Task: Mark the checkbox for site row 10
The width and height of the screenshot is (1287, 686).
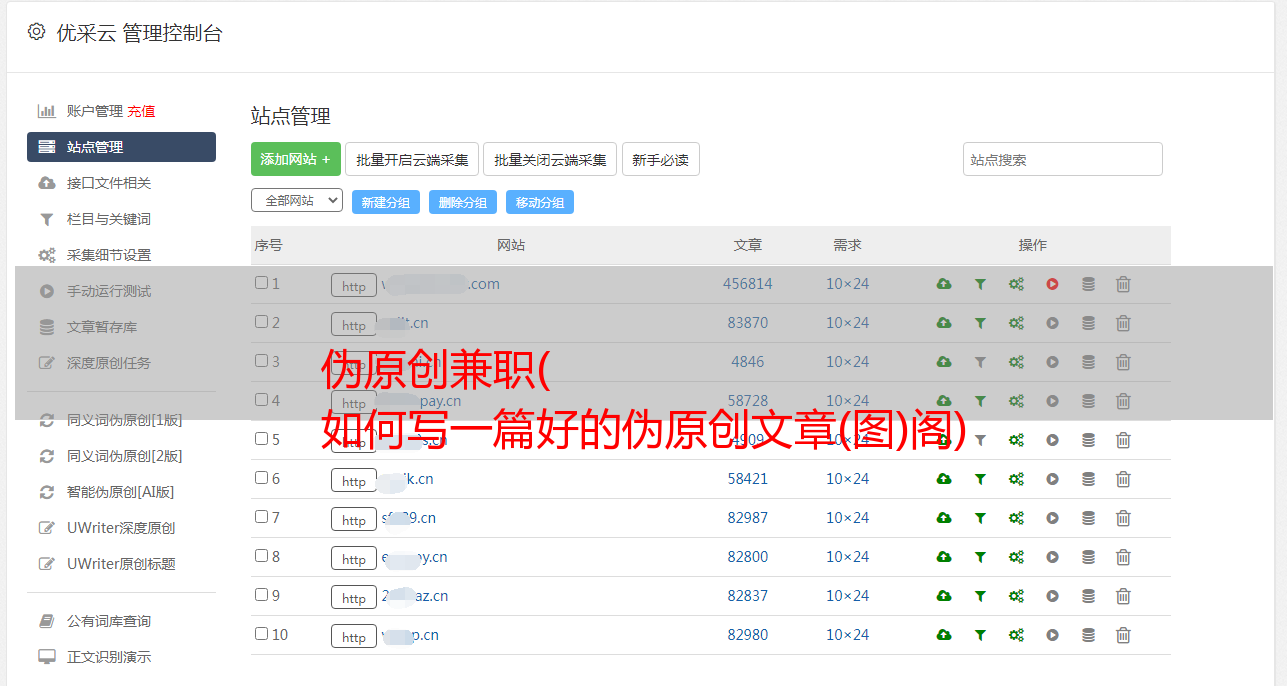Action: 261,634
